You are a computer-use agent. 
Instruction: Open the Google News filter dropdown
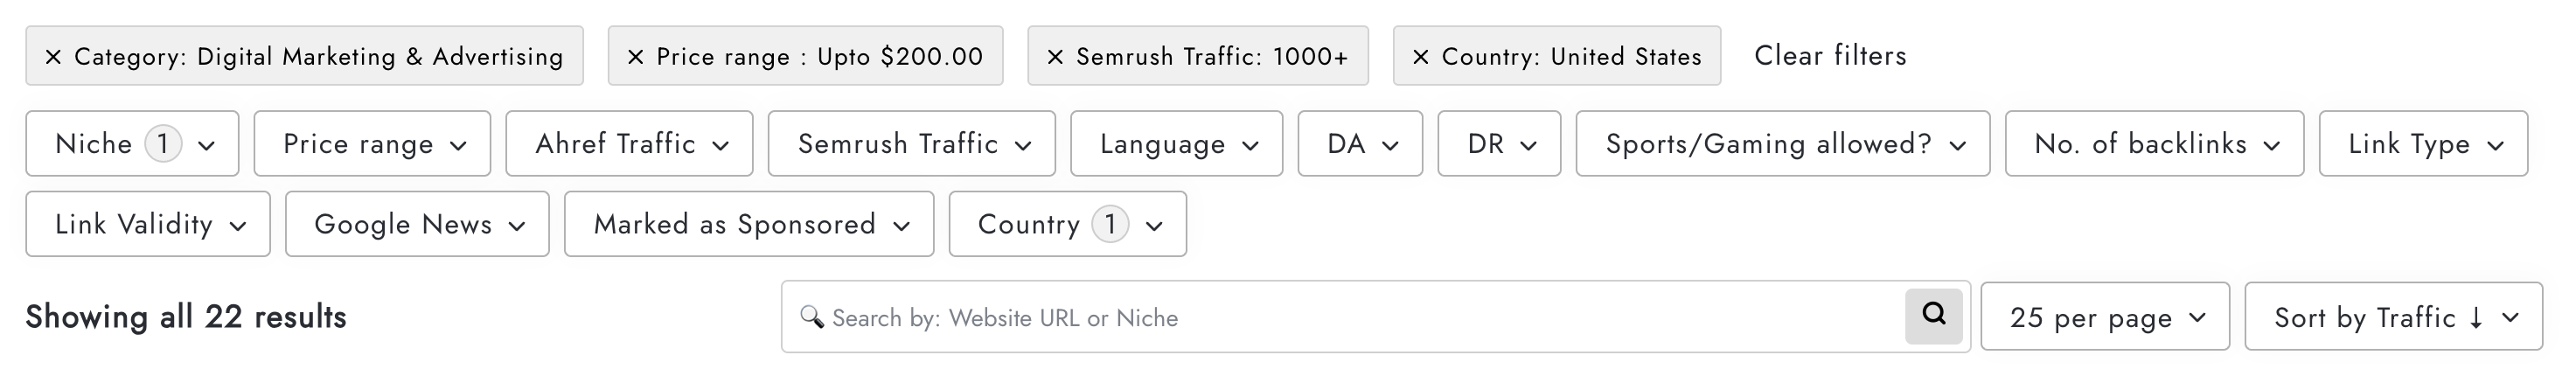[417, 224]
